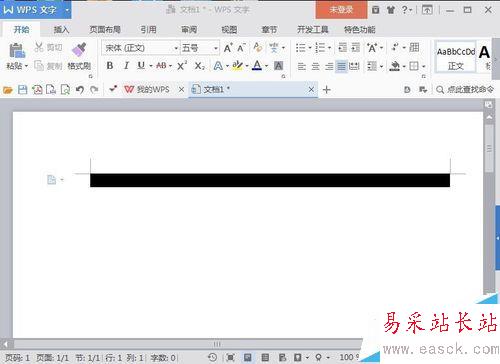This screenshot has width=500, height=364.
Task: Close the 文档1 document tab
Action: pyautogui.click(x=311, y=89)
